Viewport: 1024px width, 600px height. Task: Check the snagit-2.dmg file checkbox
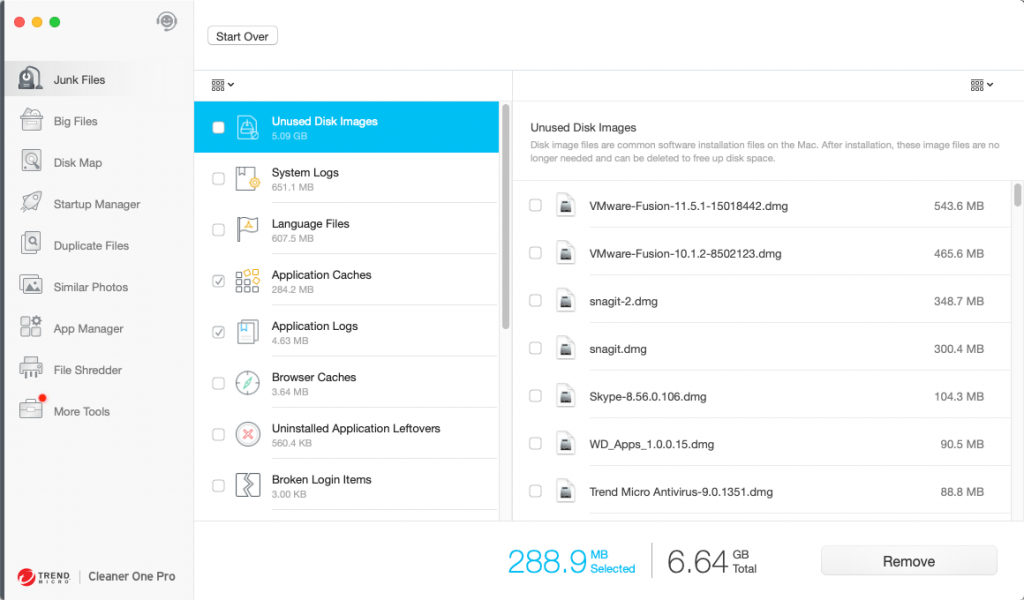click(x=535, y=301)
